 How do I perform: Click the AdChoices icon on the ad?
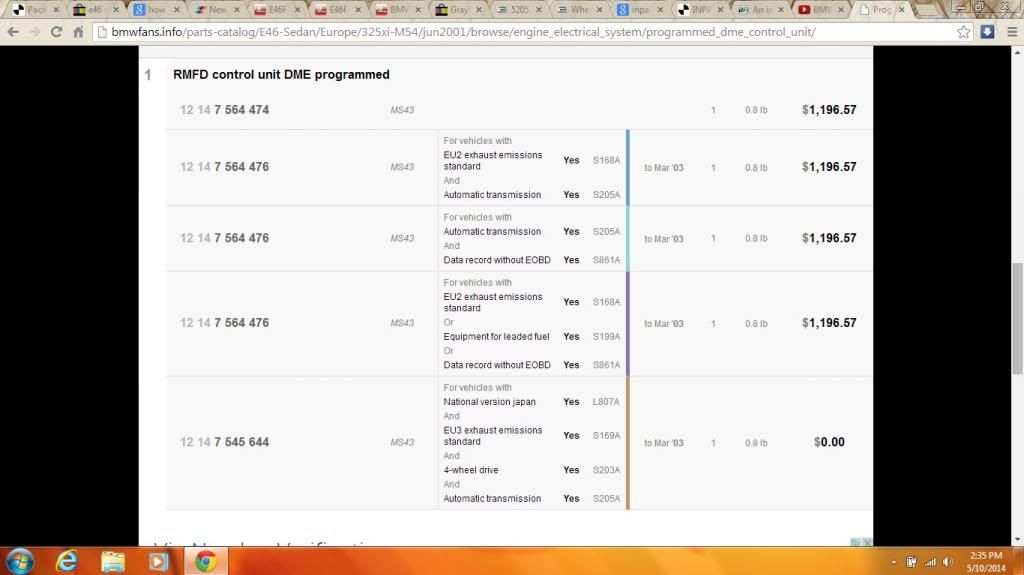pos(856,542)
